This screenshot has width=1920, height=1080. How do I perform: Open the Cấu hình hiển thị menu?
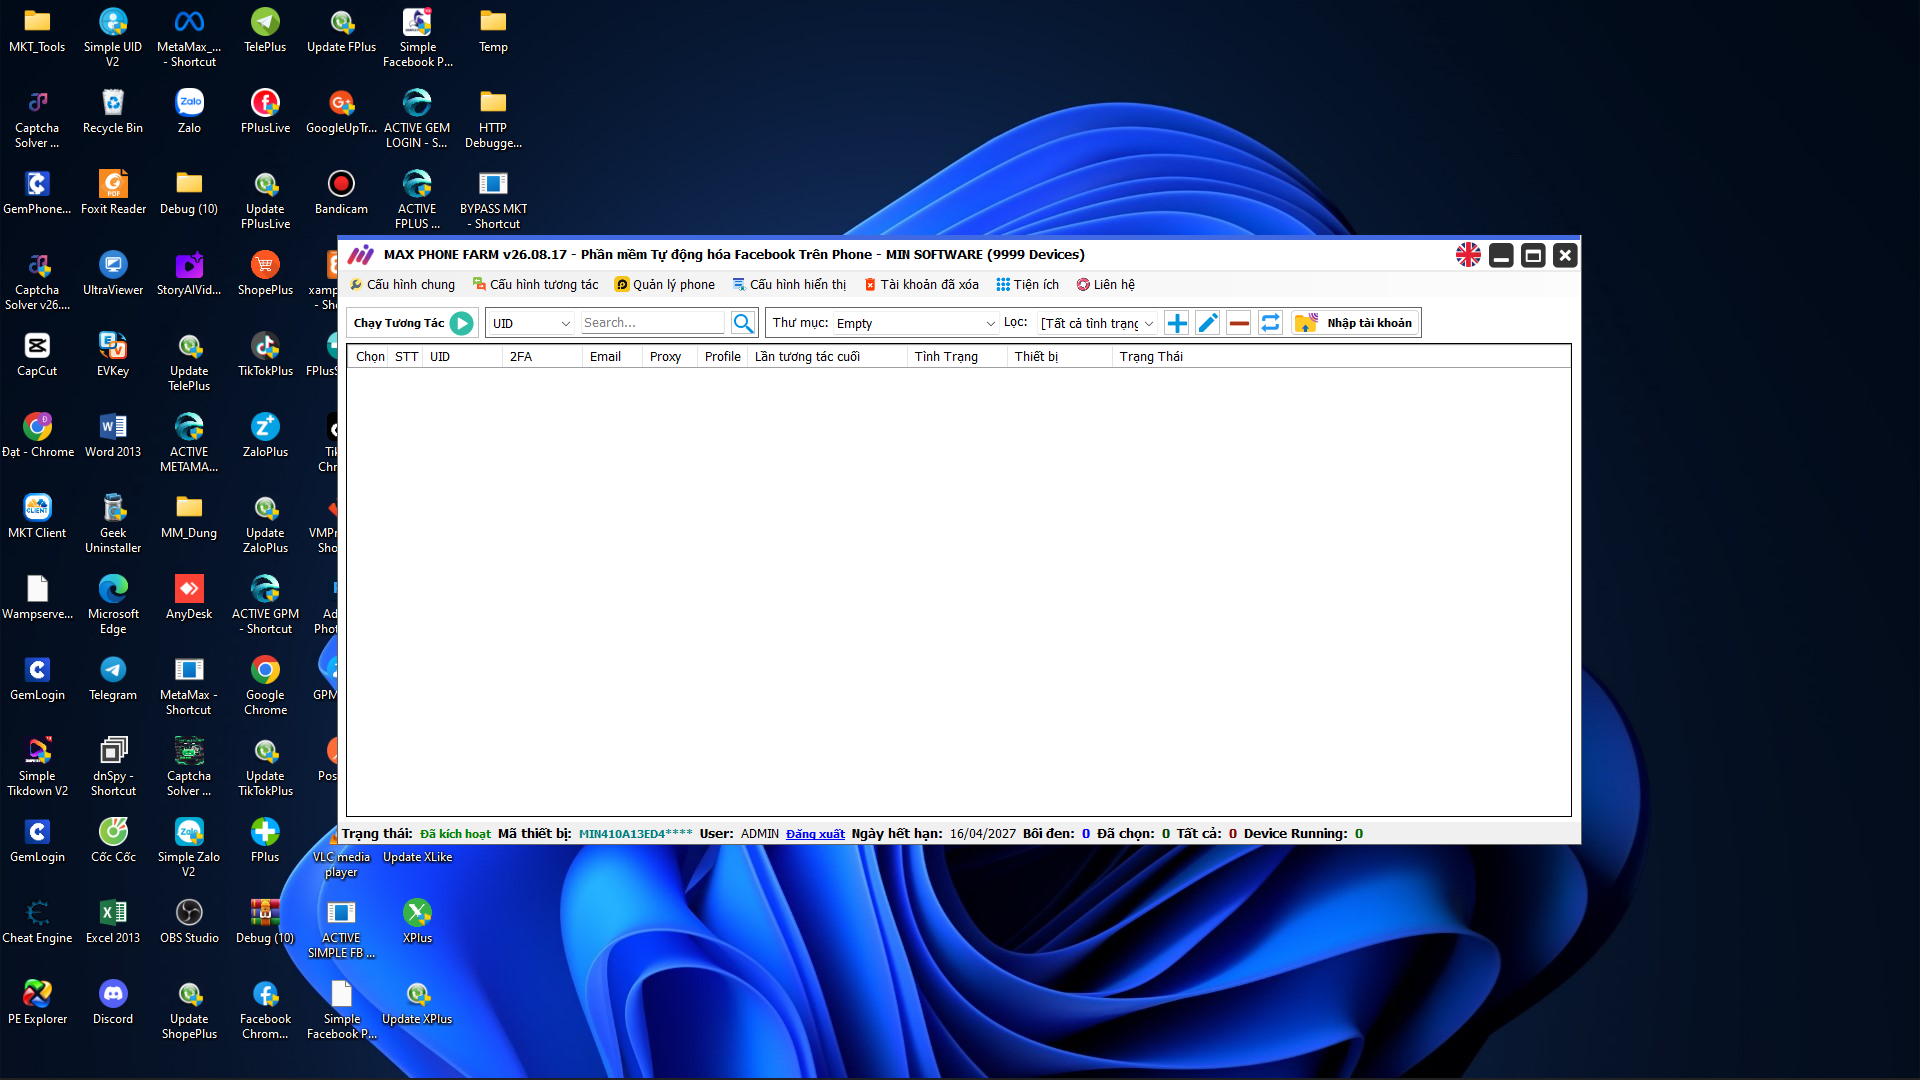click(x=790, y=285)
